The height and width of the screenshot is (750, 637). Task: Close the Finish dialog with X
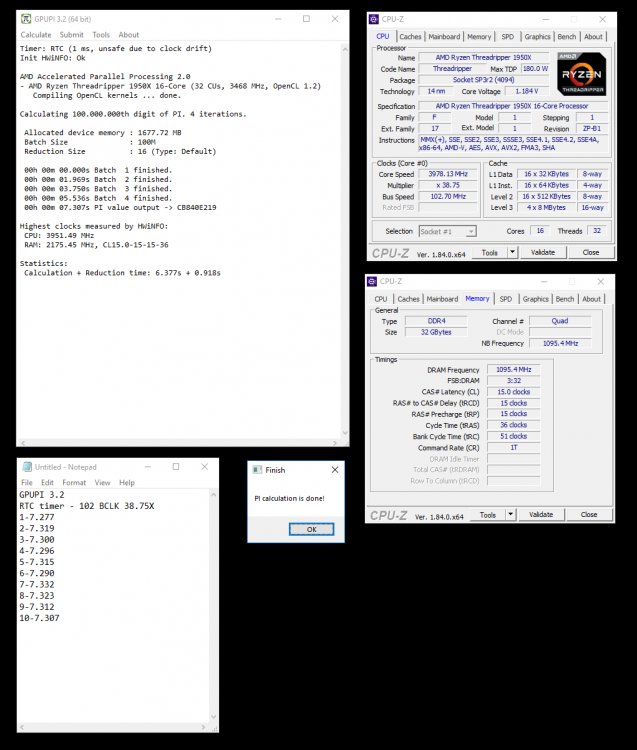coord(335,470)
